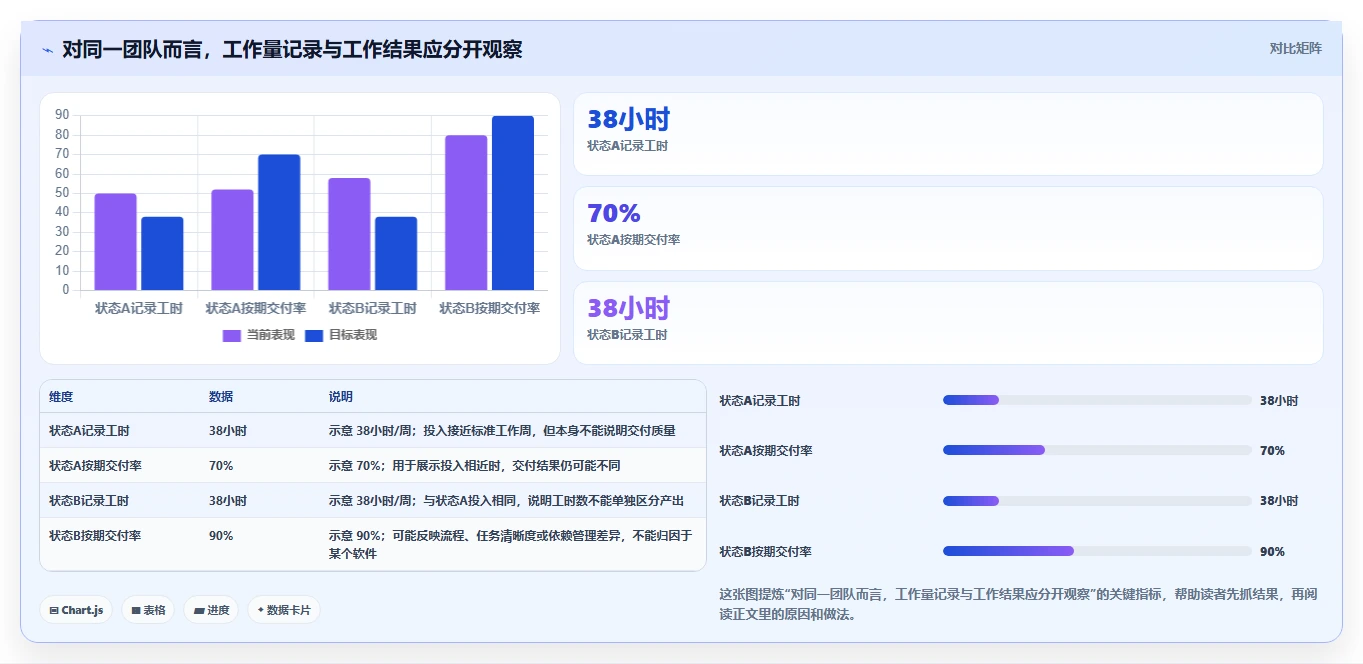Click the 表格 chip
The width and height of the screenshot is (1363, 664).
(148, 610)
